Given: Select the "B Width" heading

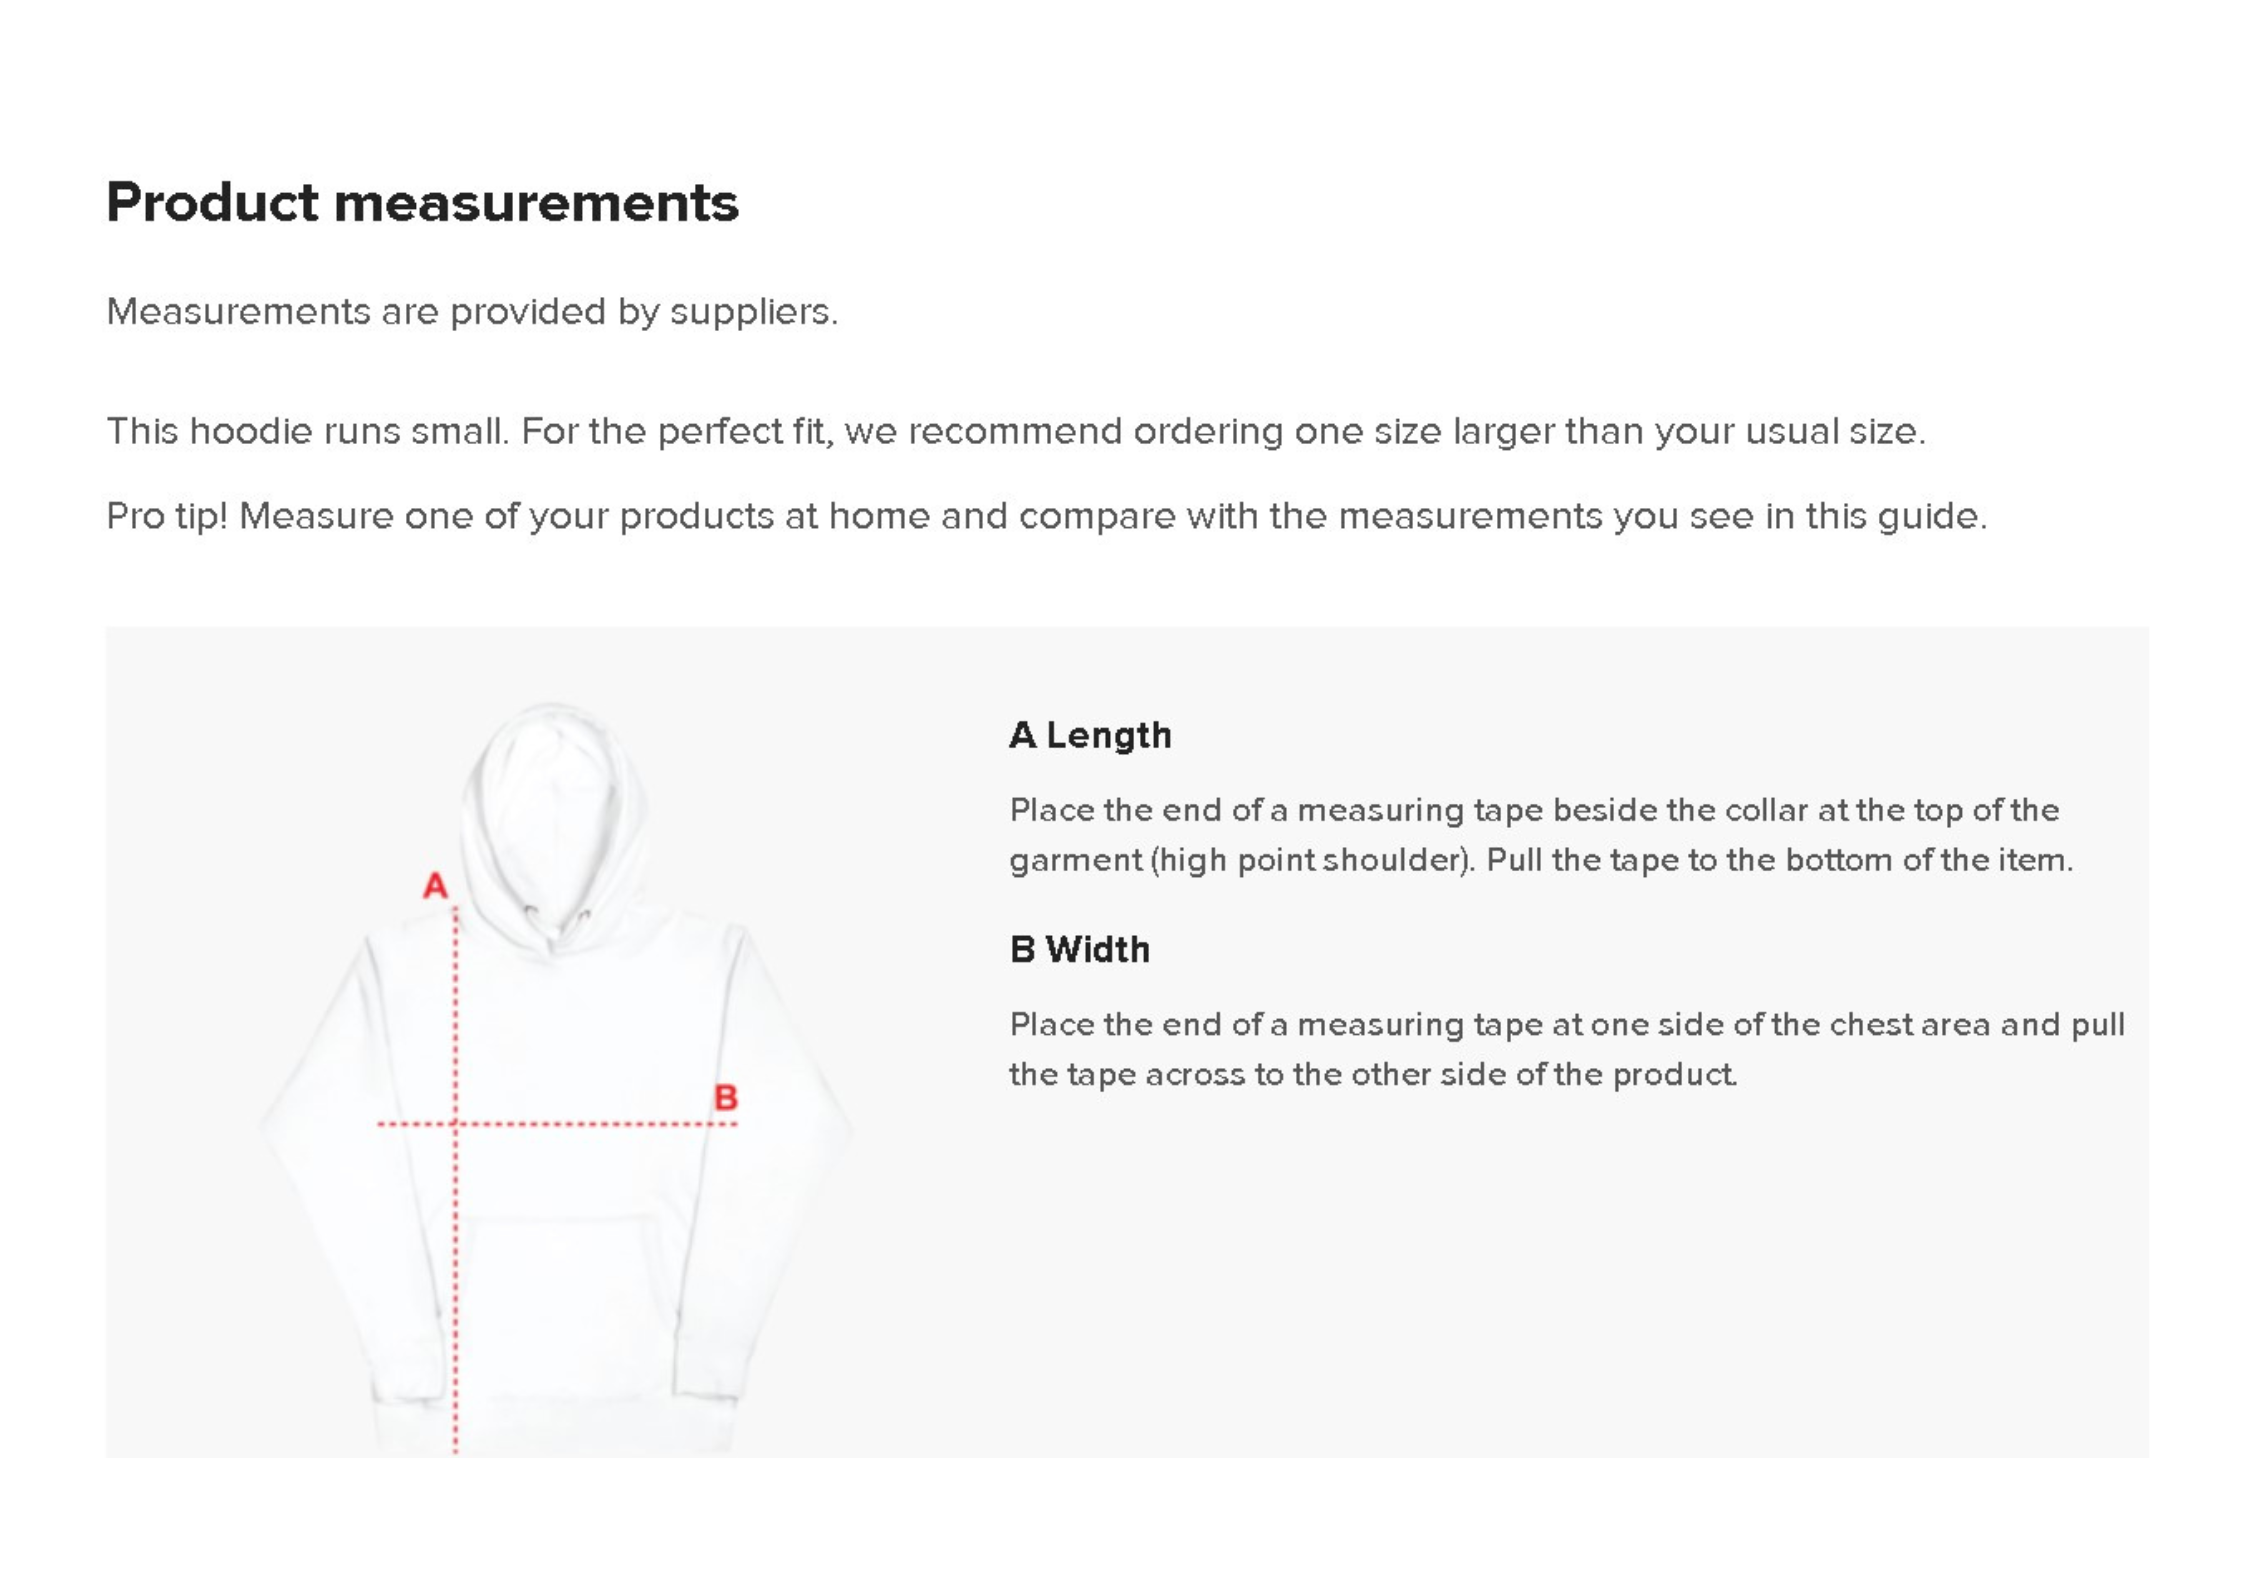Looking at the screenshot, I should coord(1080,949).
